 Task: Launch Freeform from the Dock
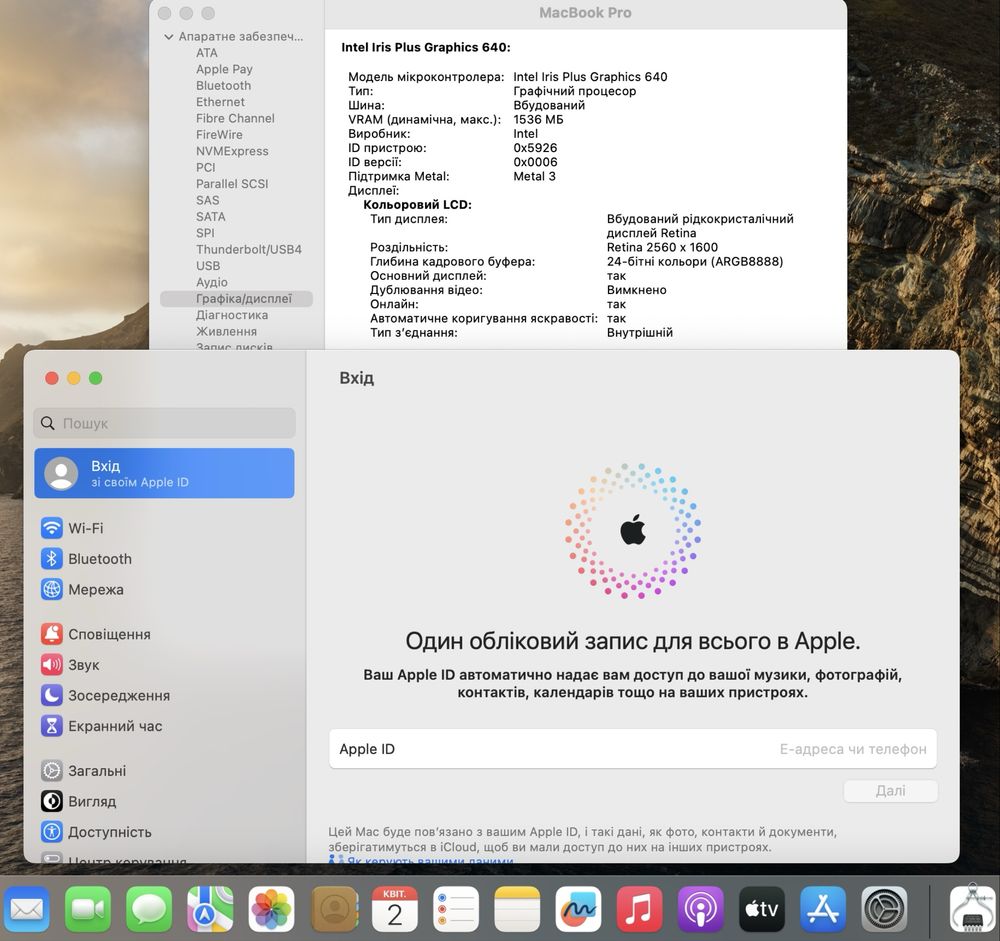coord(578,908)
